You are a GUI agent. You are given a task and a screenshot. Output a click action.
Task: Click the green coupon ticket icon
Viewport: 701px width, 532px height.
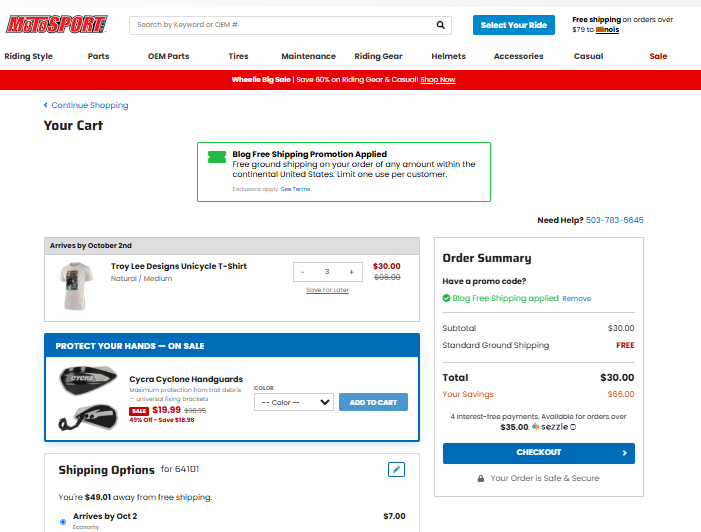pyautogui.click(x=217, y=157)
